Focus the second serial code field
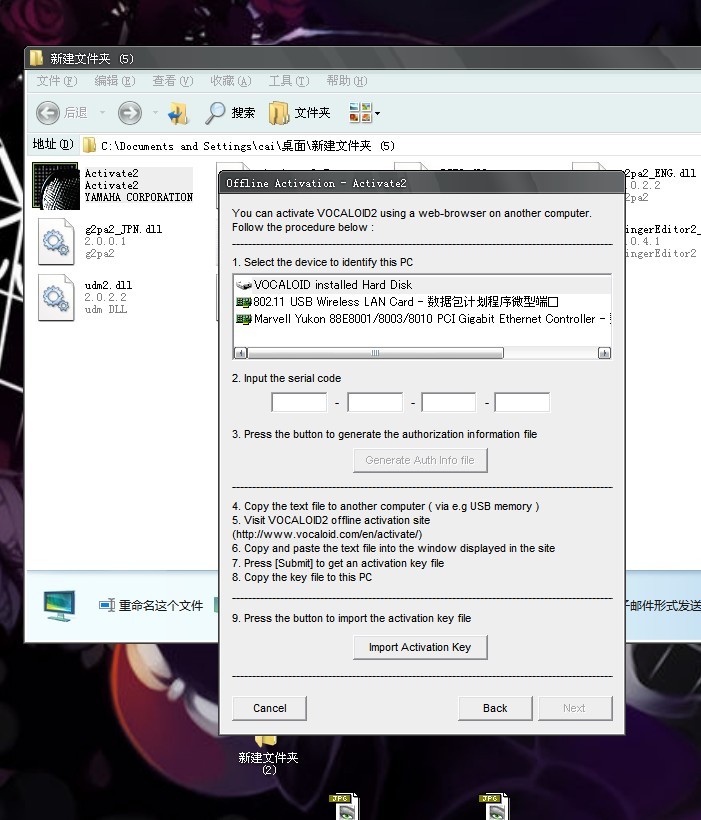 [x=375, y=402]
